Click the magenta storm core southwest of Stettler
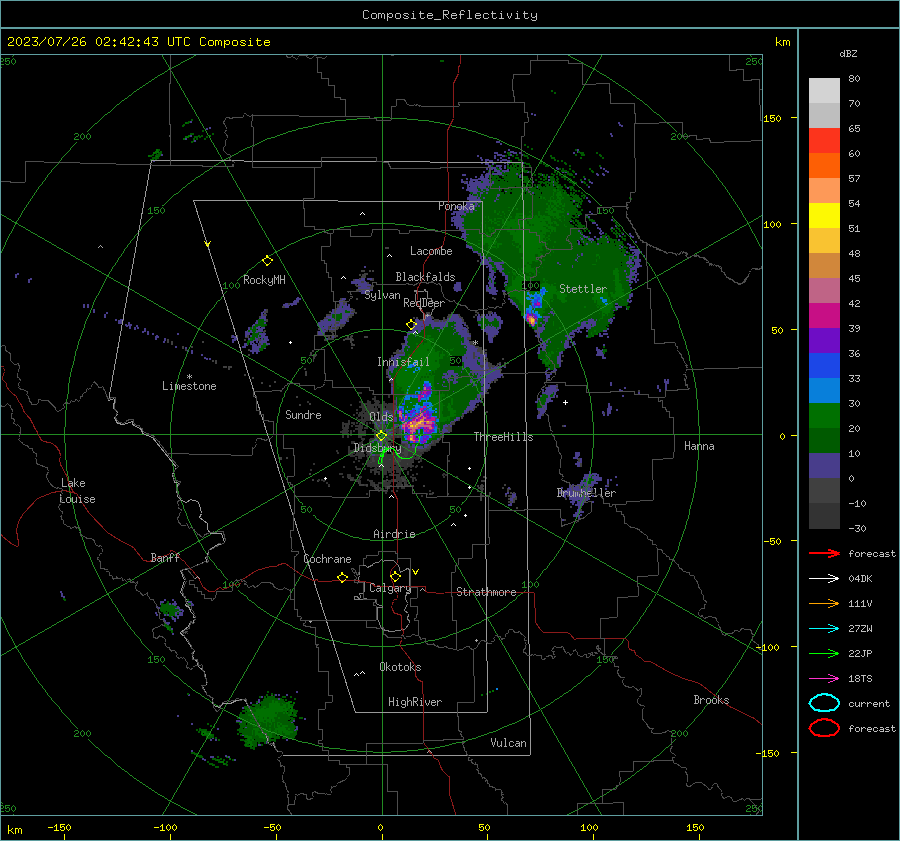The width and height of the screenshot is (900, 841). [532, 319]
